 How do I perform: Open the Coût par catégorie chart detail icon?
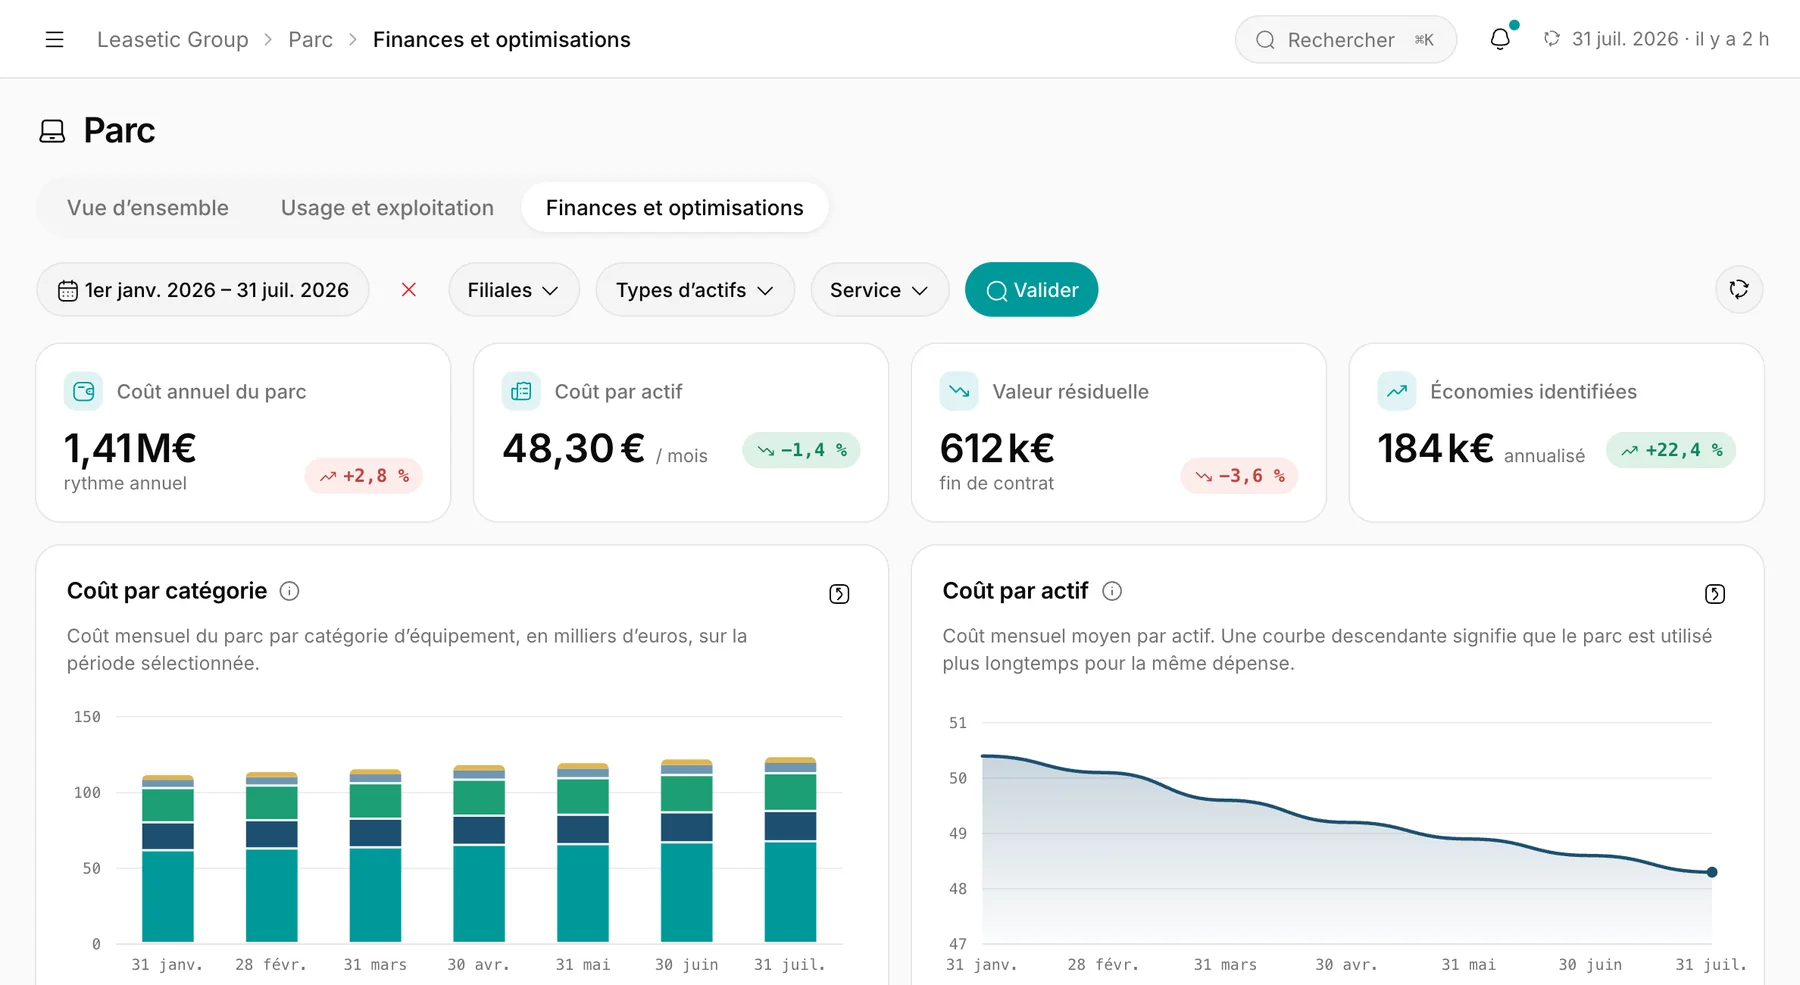click(839, 594)
